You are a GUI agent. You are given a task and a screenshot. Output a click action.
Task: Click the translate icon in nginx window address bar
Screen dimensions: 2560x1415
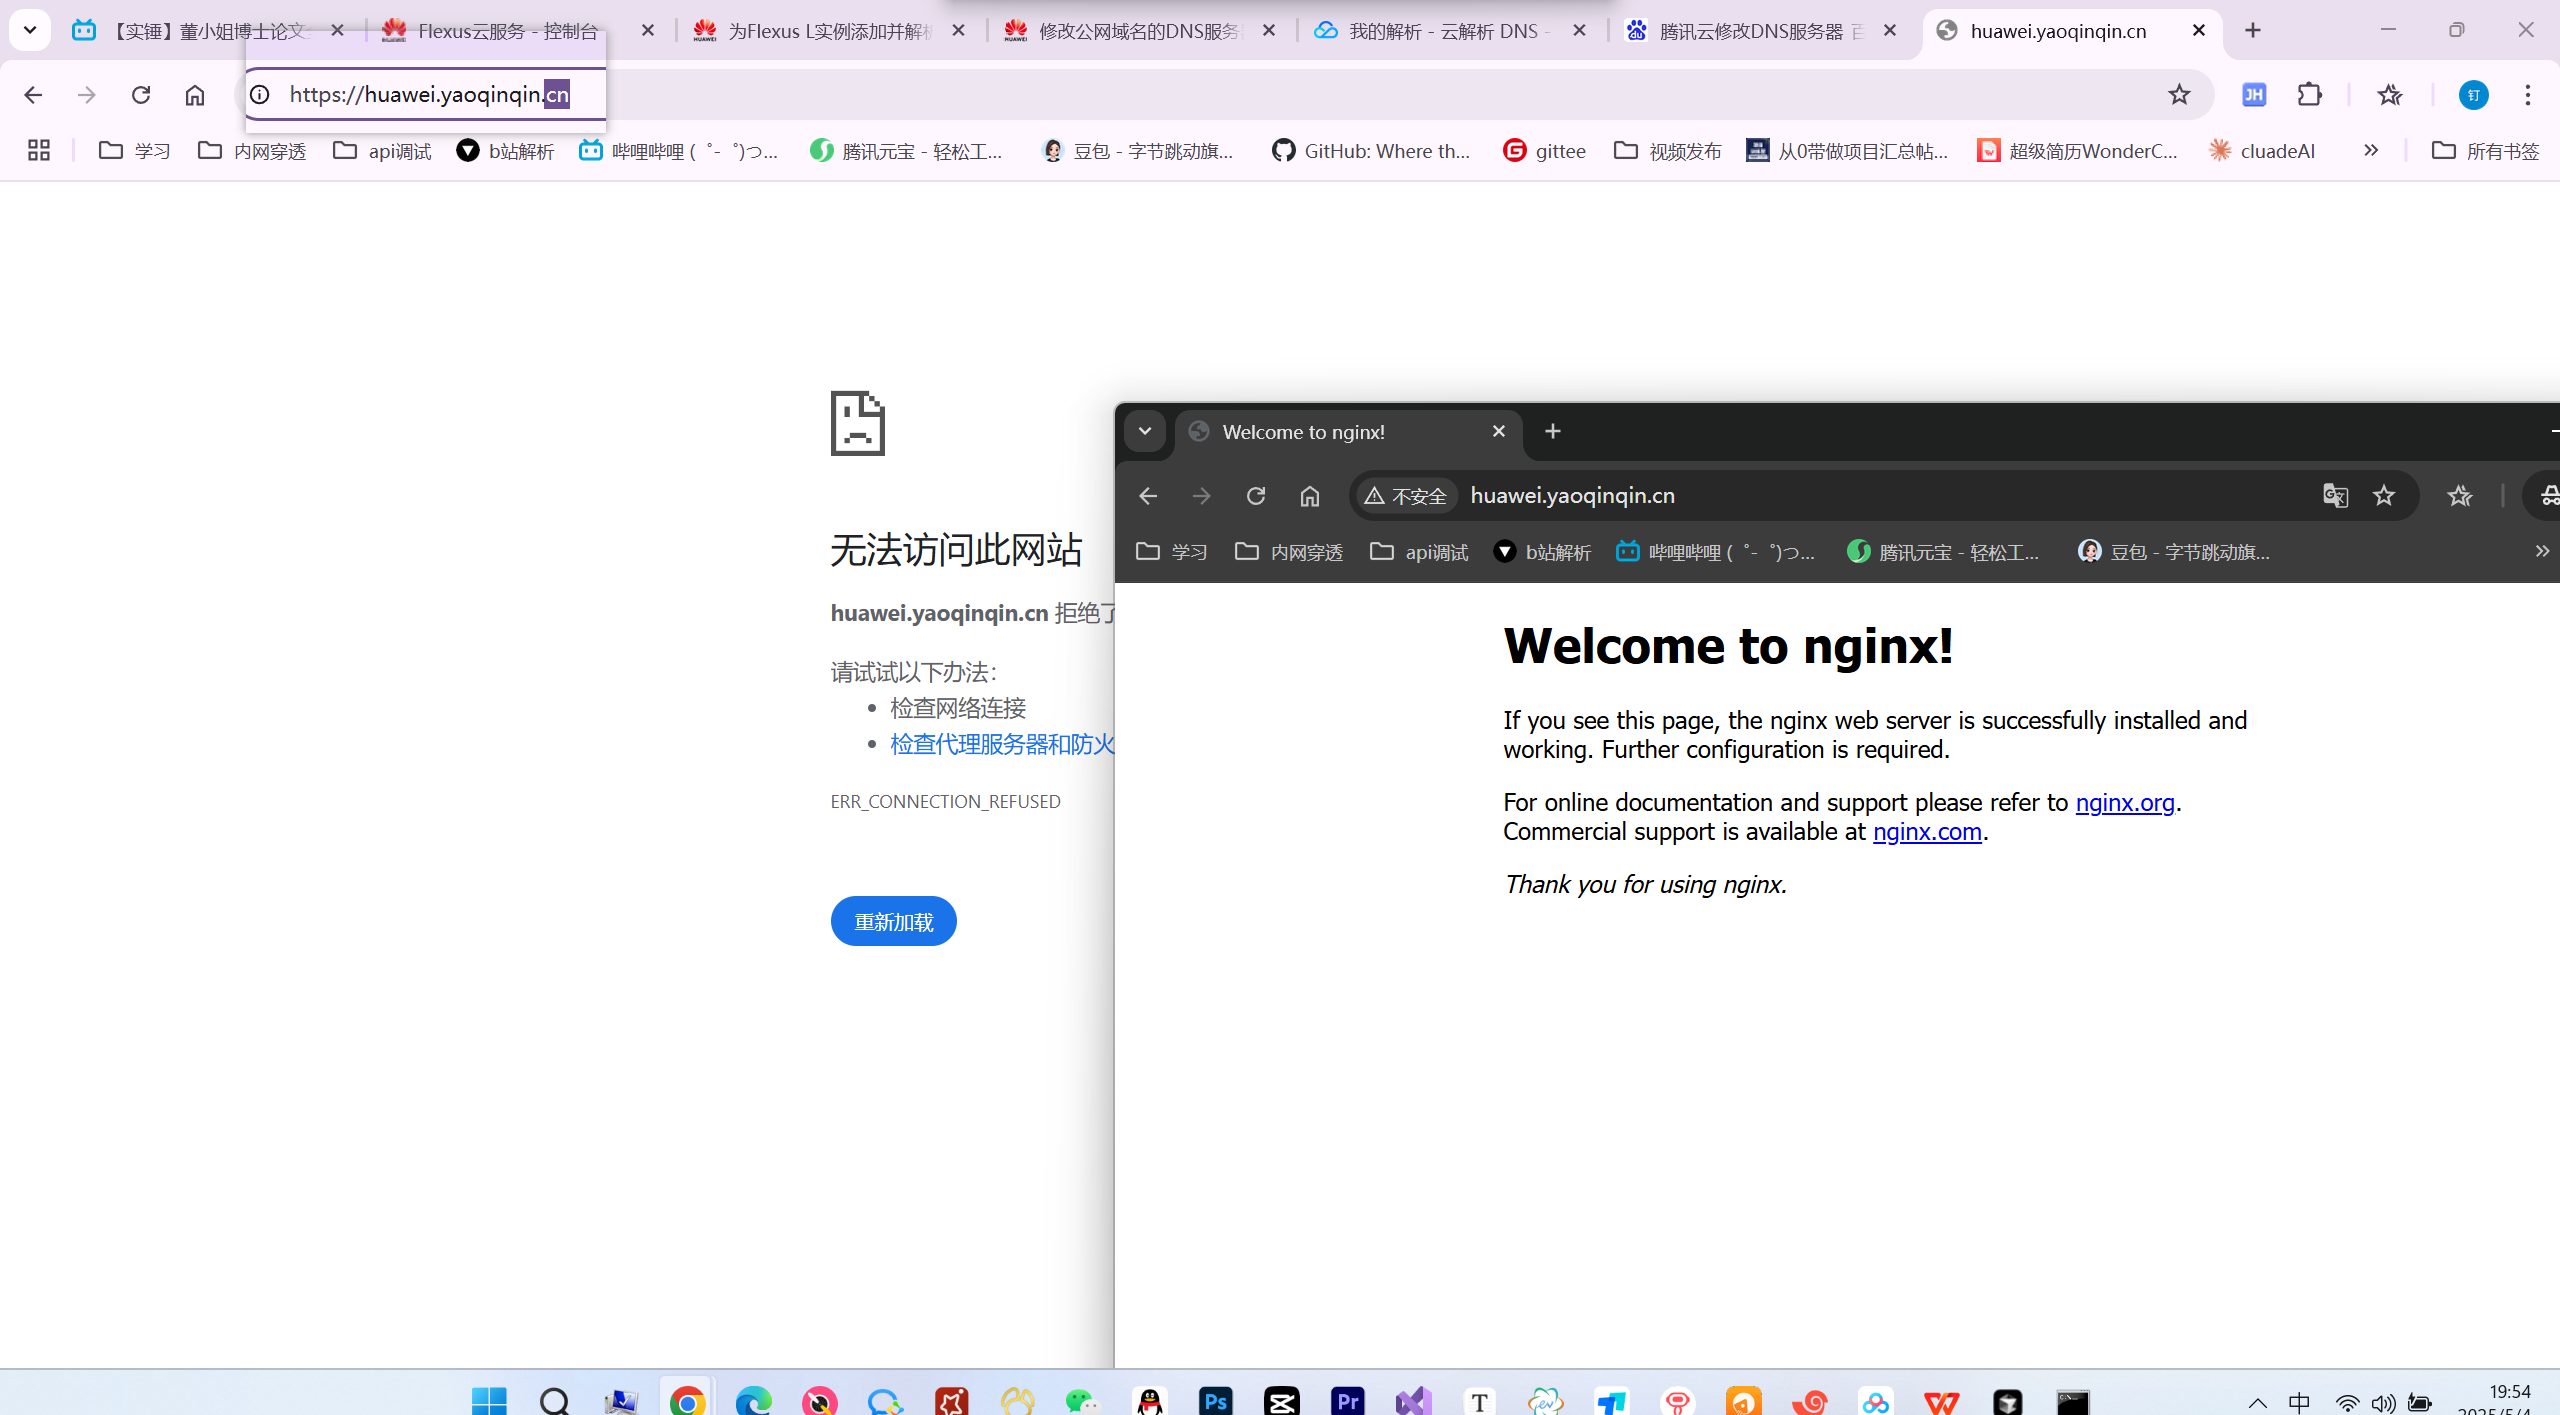pyautogui.click(x=2335, y=496)
